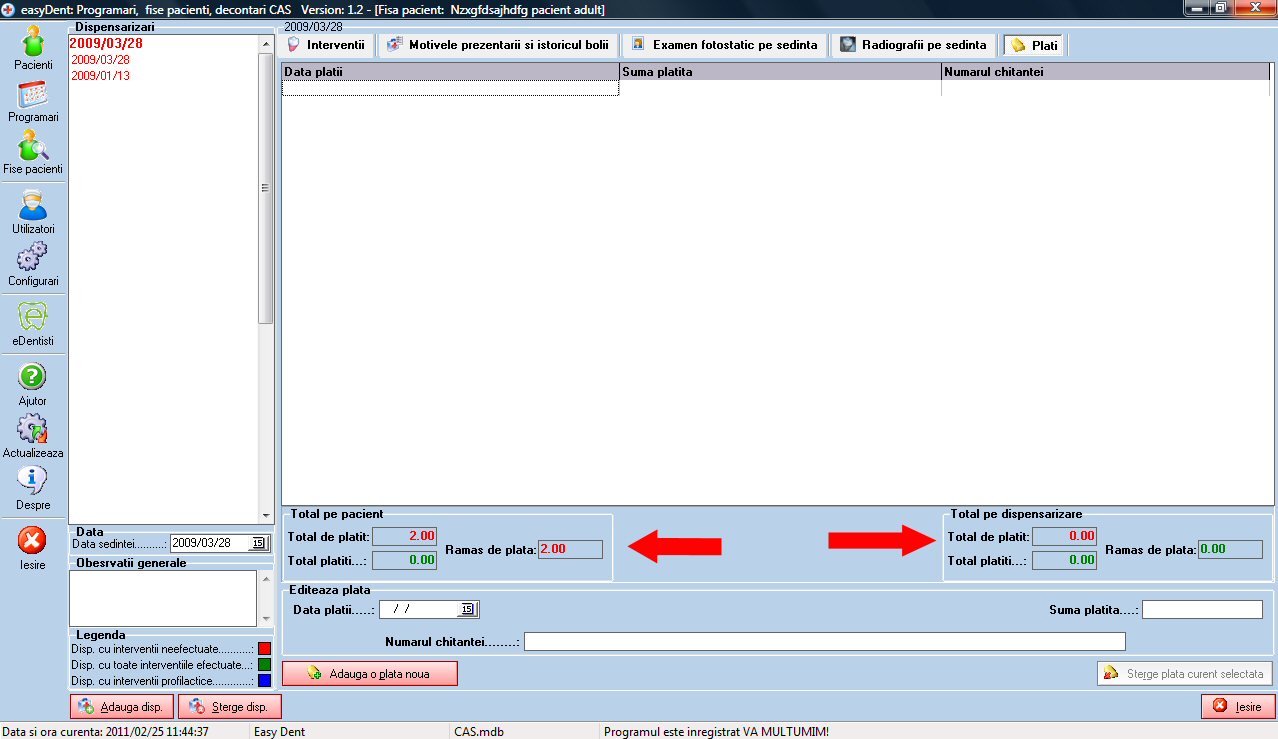This screenshot has height=739, width=1278.
Task: Switch to Radiografii pe sedinta tab
Action: click(916, 45)
